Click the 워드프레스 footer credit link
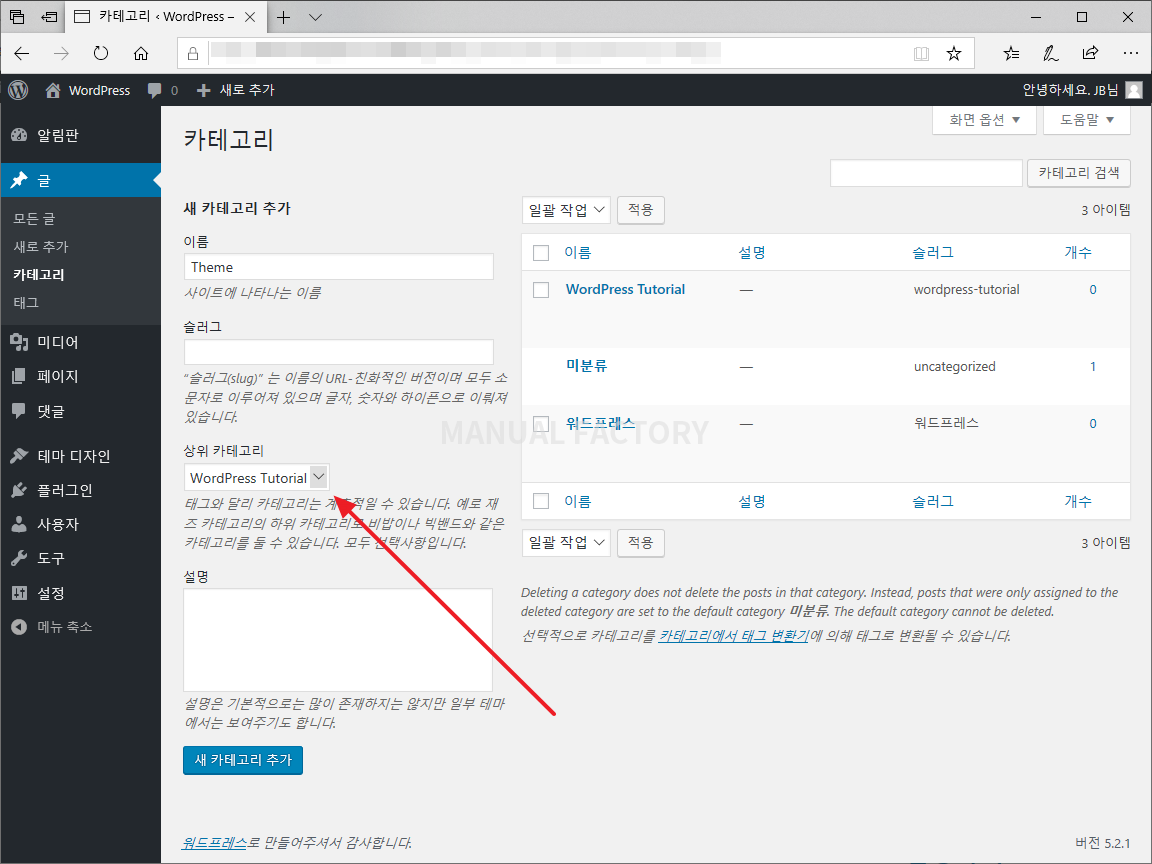The image size is (1152, 864). pyautogui.click(x=214, y=843)
